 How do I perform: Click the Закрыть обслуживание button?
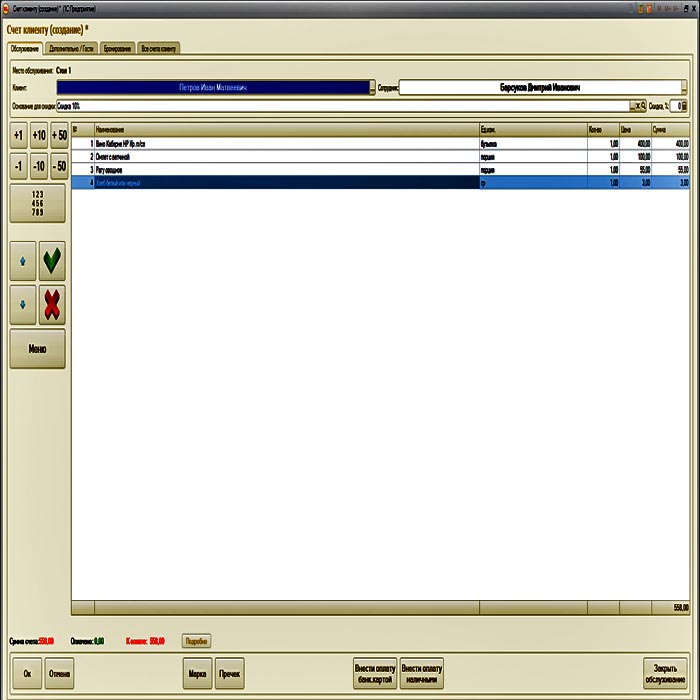pos(665,675)
